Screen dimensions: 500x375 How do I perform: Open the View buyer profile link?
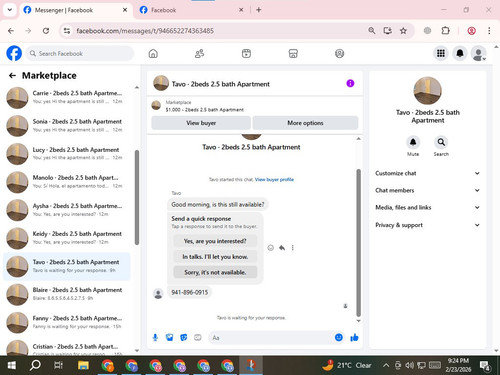[x=274, y=179]
